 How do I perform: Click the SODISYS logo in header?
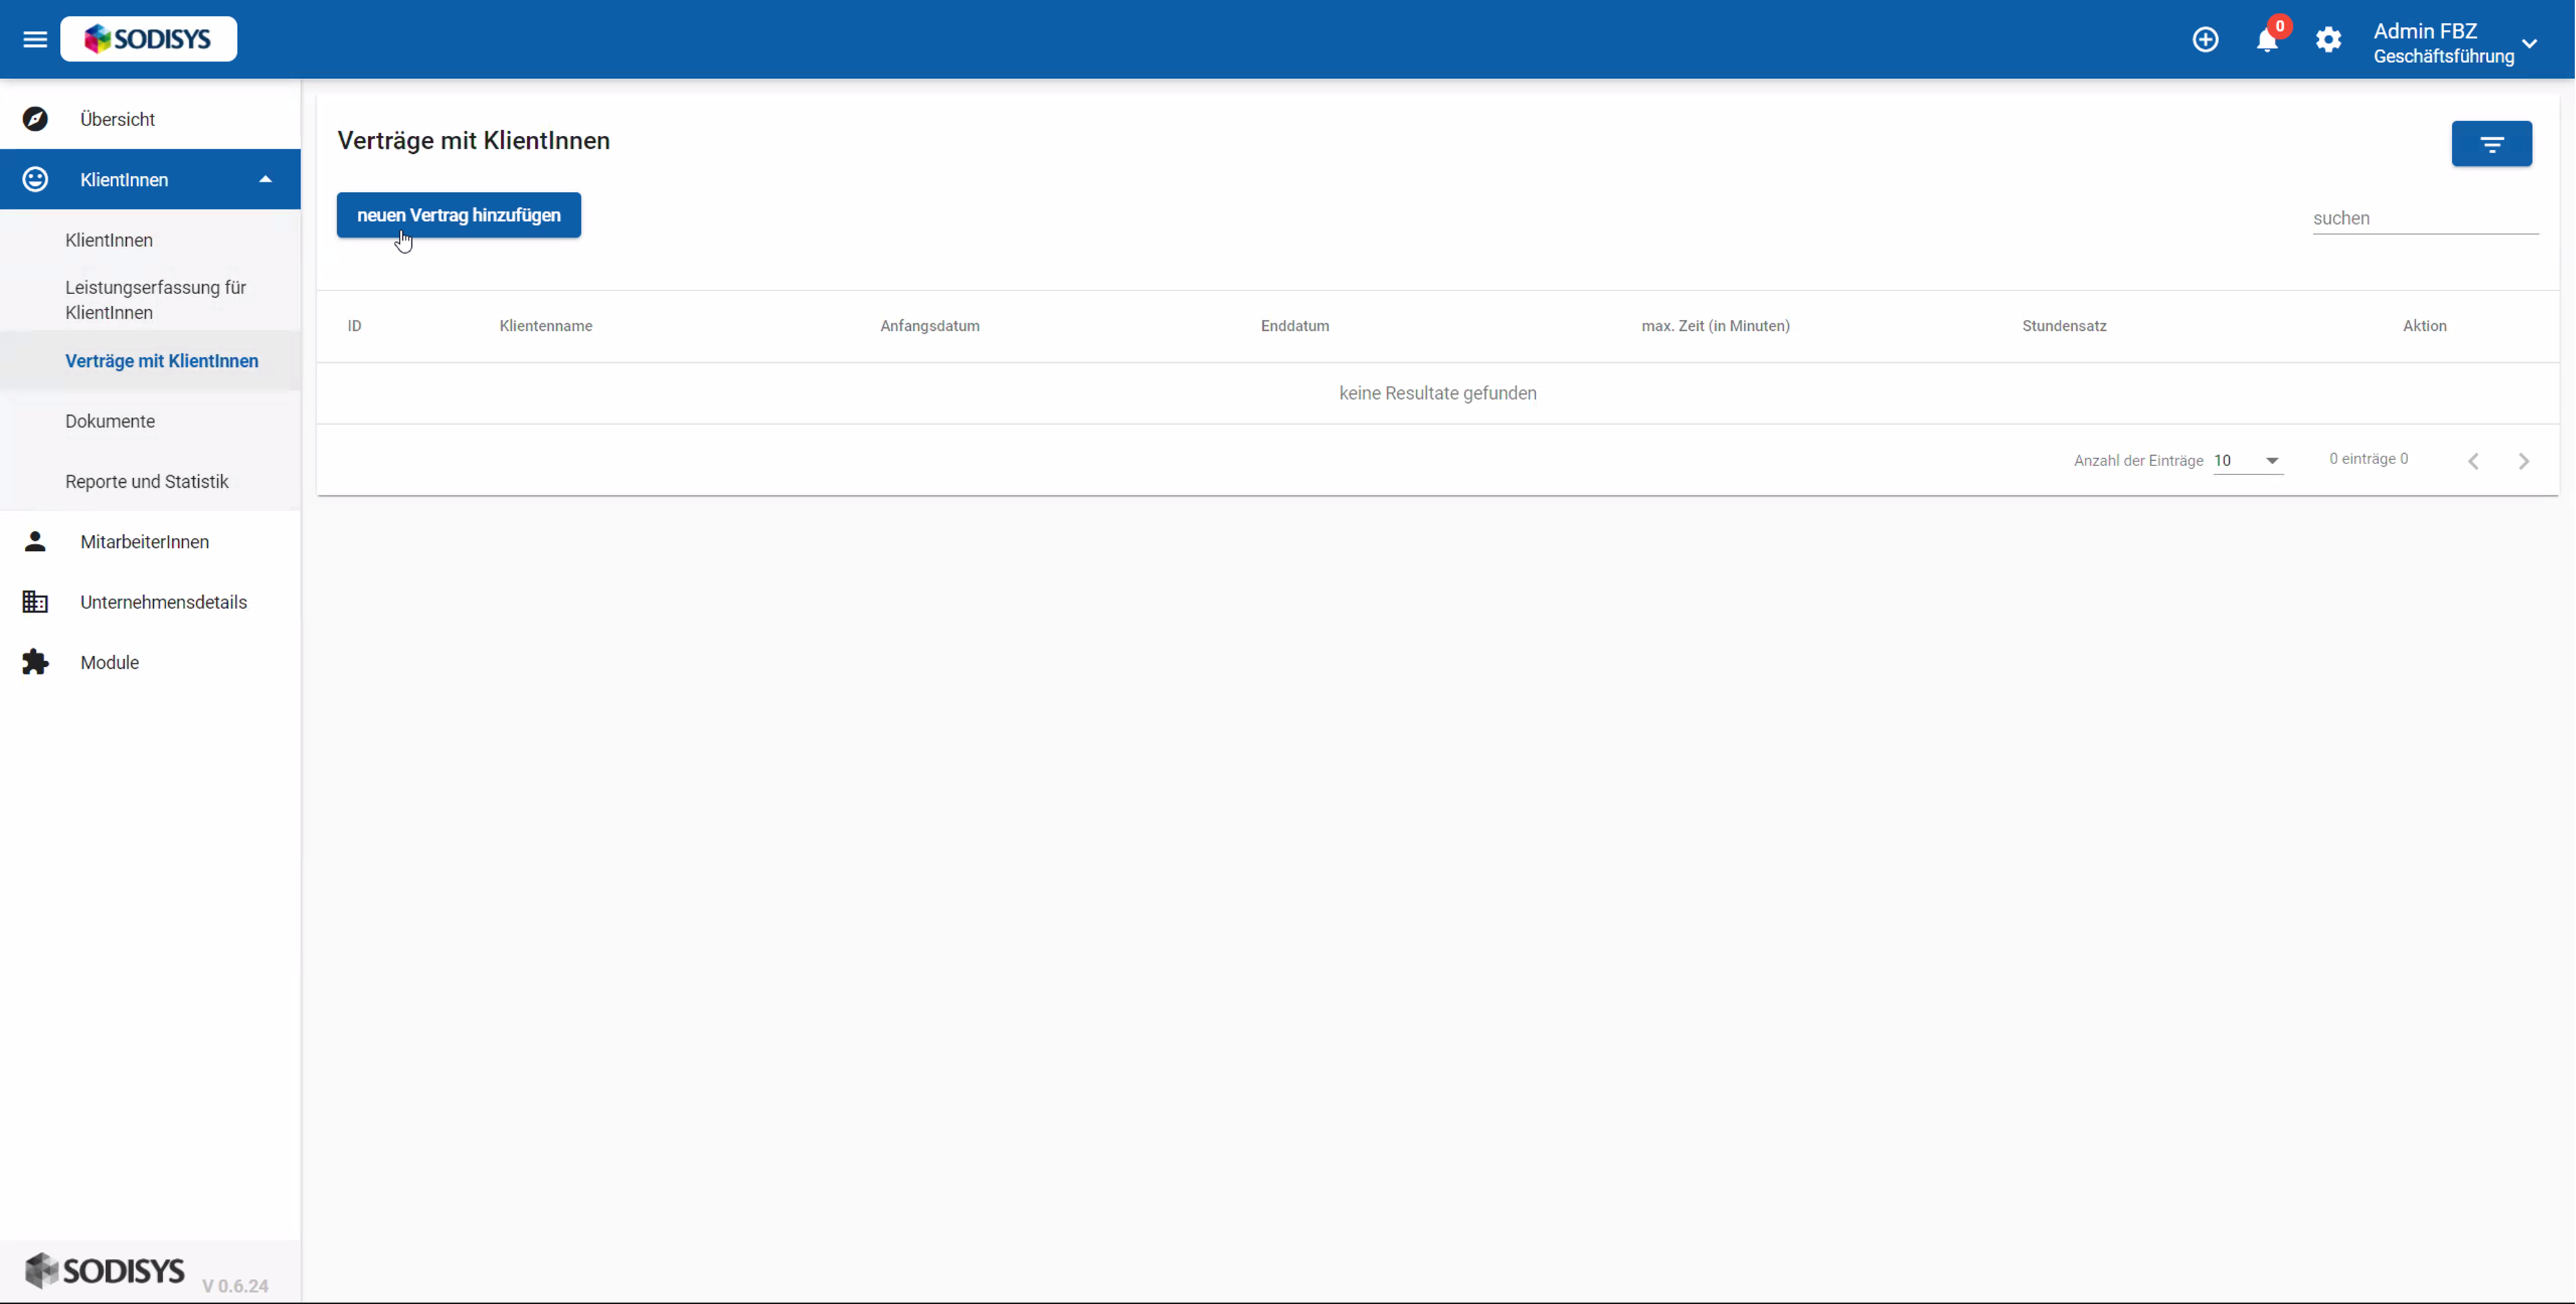coord(149,39)
